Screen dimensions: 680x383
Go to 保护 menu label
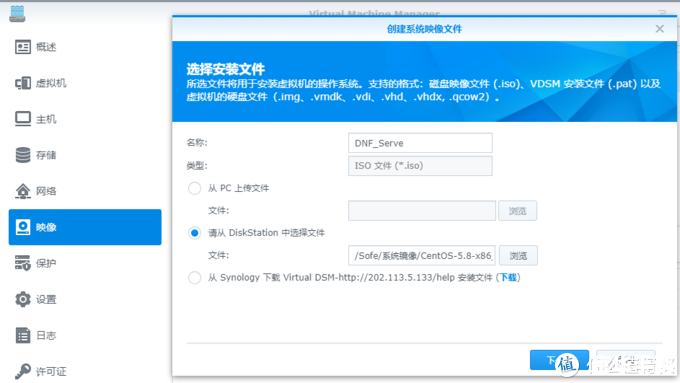46,263
